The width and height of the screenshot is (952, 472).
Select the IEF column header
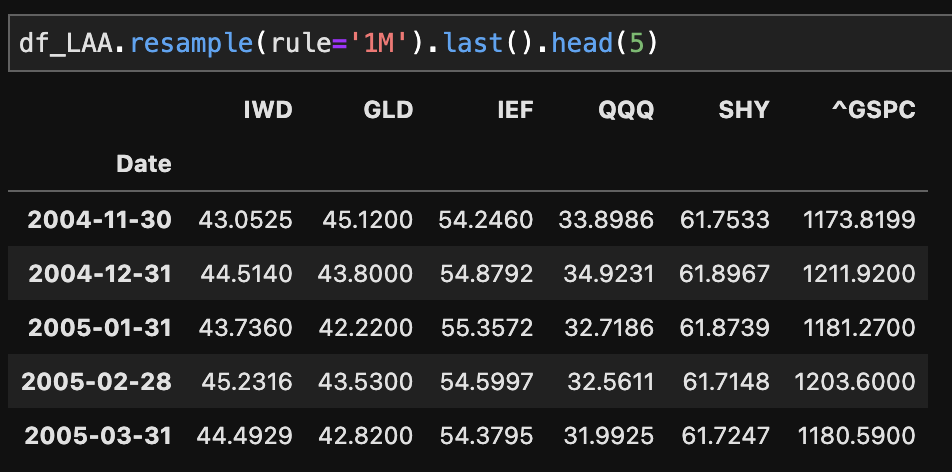click(x=515, y=110)
